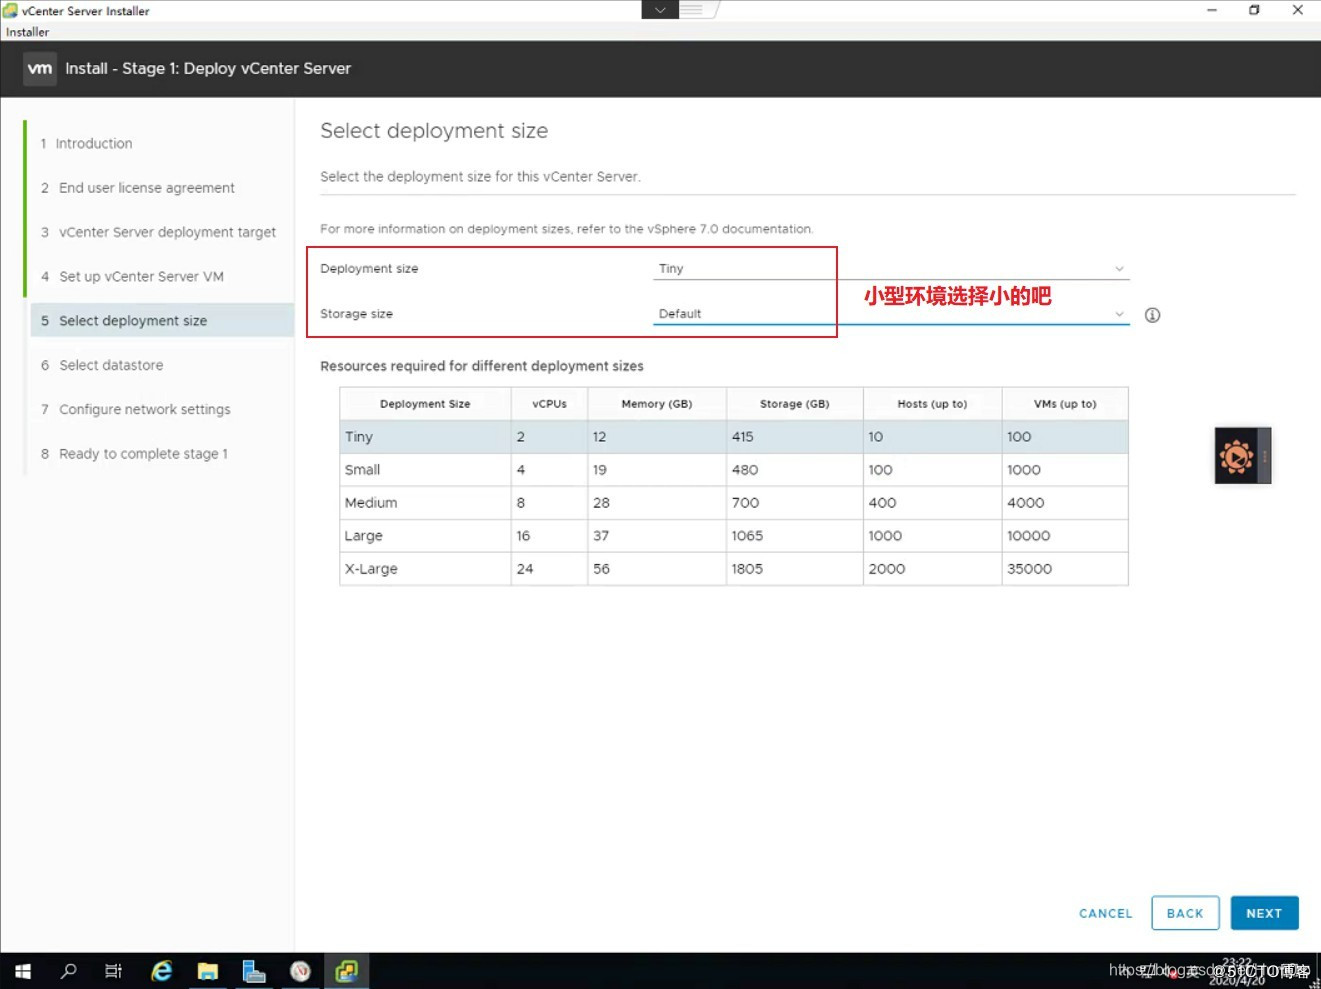Screen dimensions: 1321x989
Task: Select the vCenter installer taskbar icon
Action: (347, 971)
